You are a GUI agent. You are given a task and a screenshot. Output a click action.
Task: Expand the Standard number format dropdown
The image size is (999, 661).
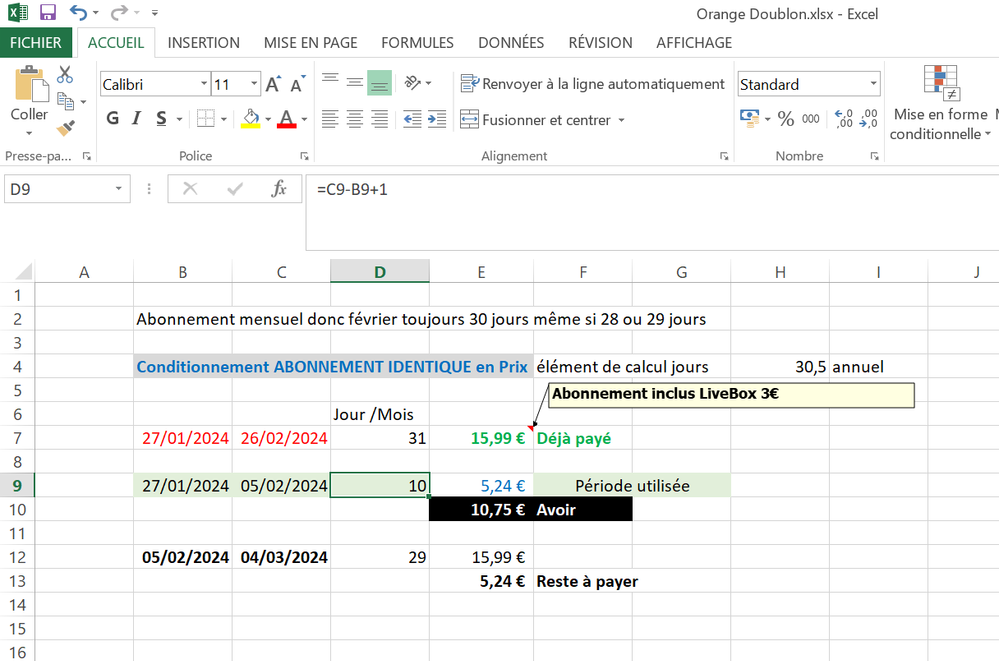click(x=872, y=85)
